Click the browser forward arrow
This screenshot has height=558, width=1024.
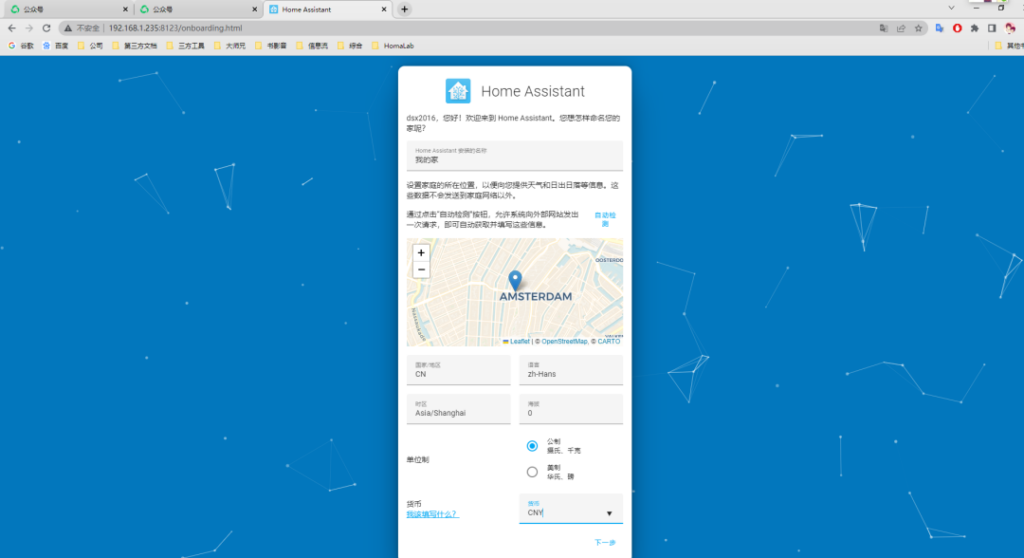(29, 28)
